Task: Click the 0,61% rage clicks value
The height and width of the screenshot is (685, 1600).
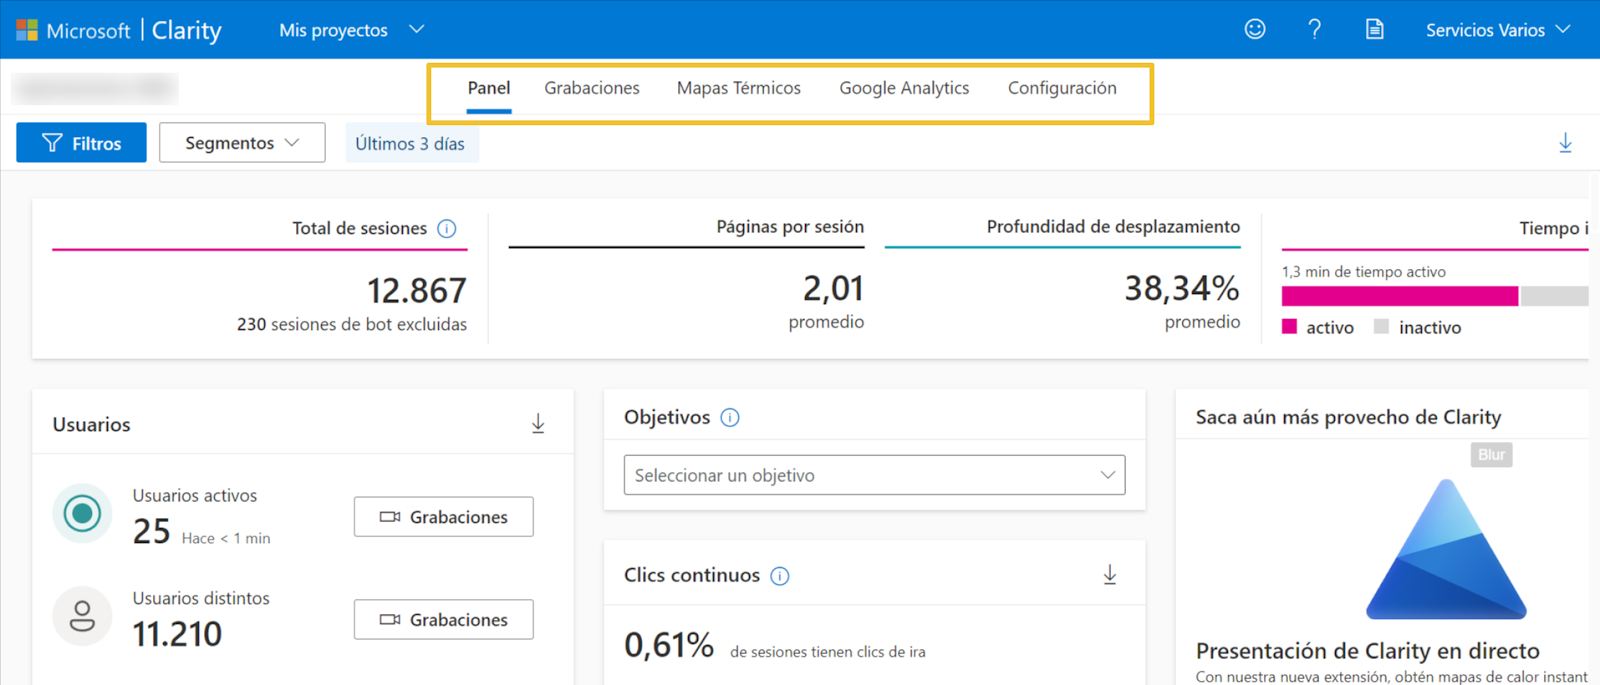Action: 669,645
